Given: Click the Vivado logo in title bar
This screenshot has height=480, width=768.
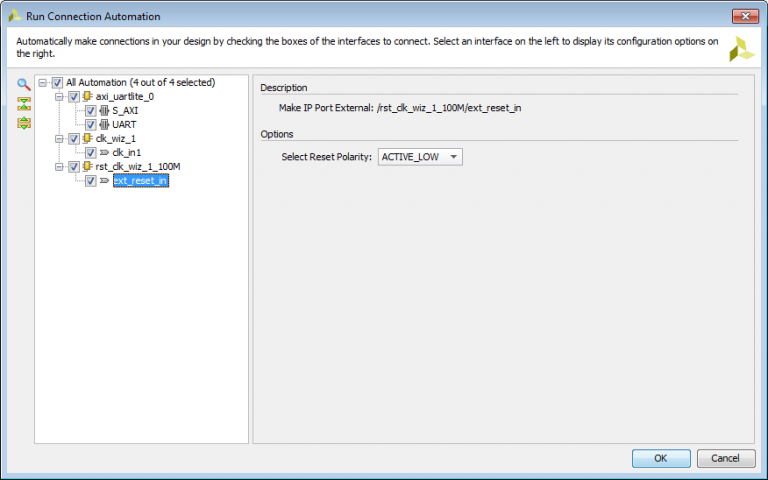Looking at the screenshot, I should click(x=15, y=16).
